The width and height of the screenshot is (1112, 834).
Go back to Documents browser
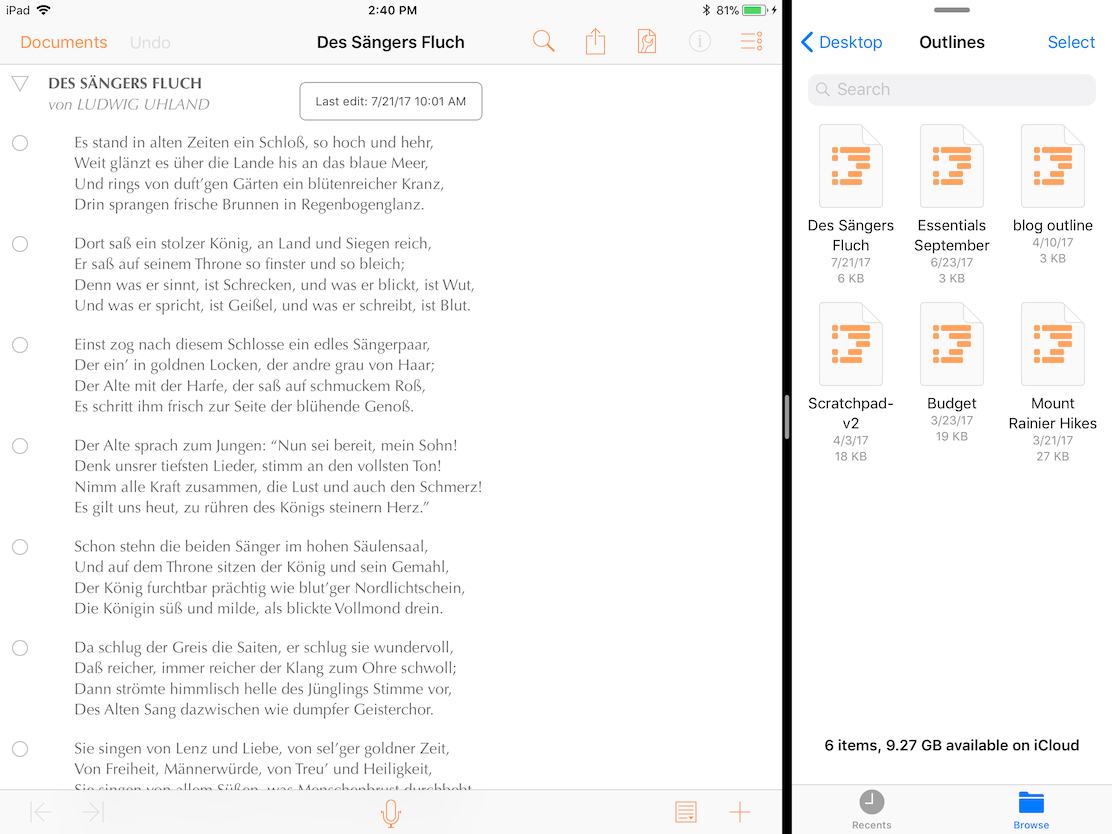point(64,43)
